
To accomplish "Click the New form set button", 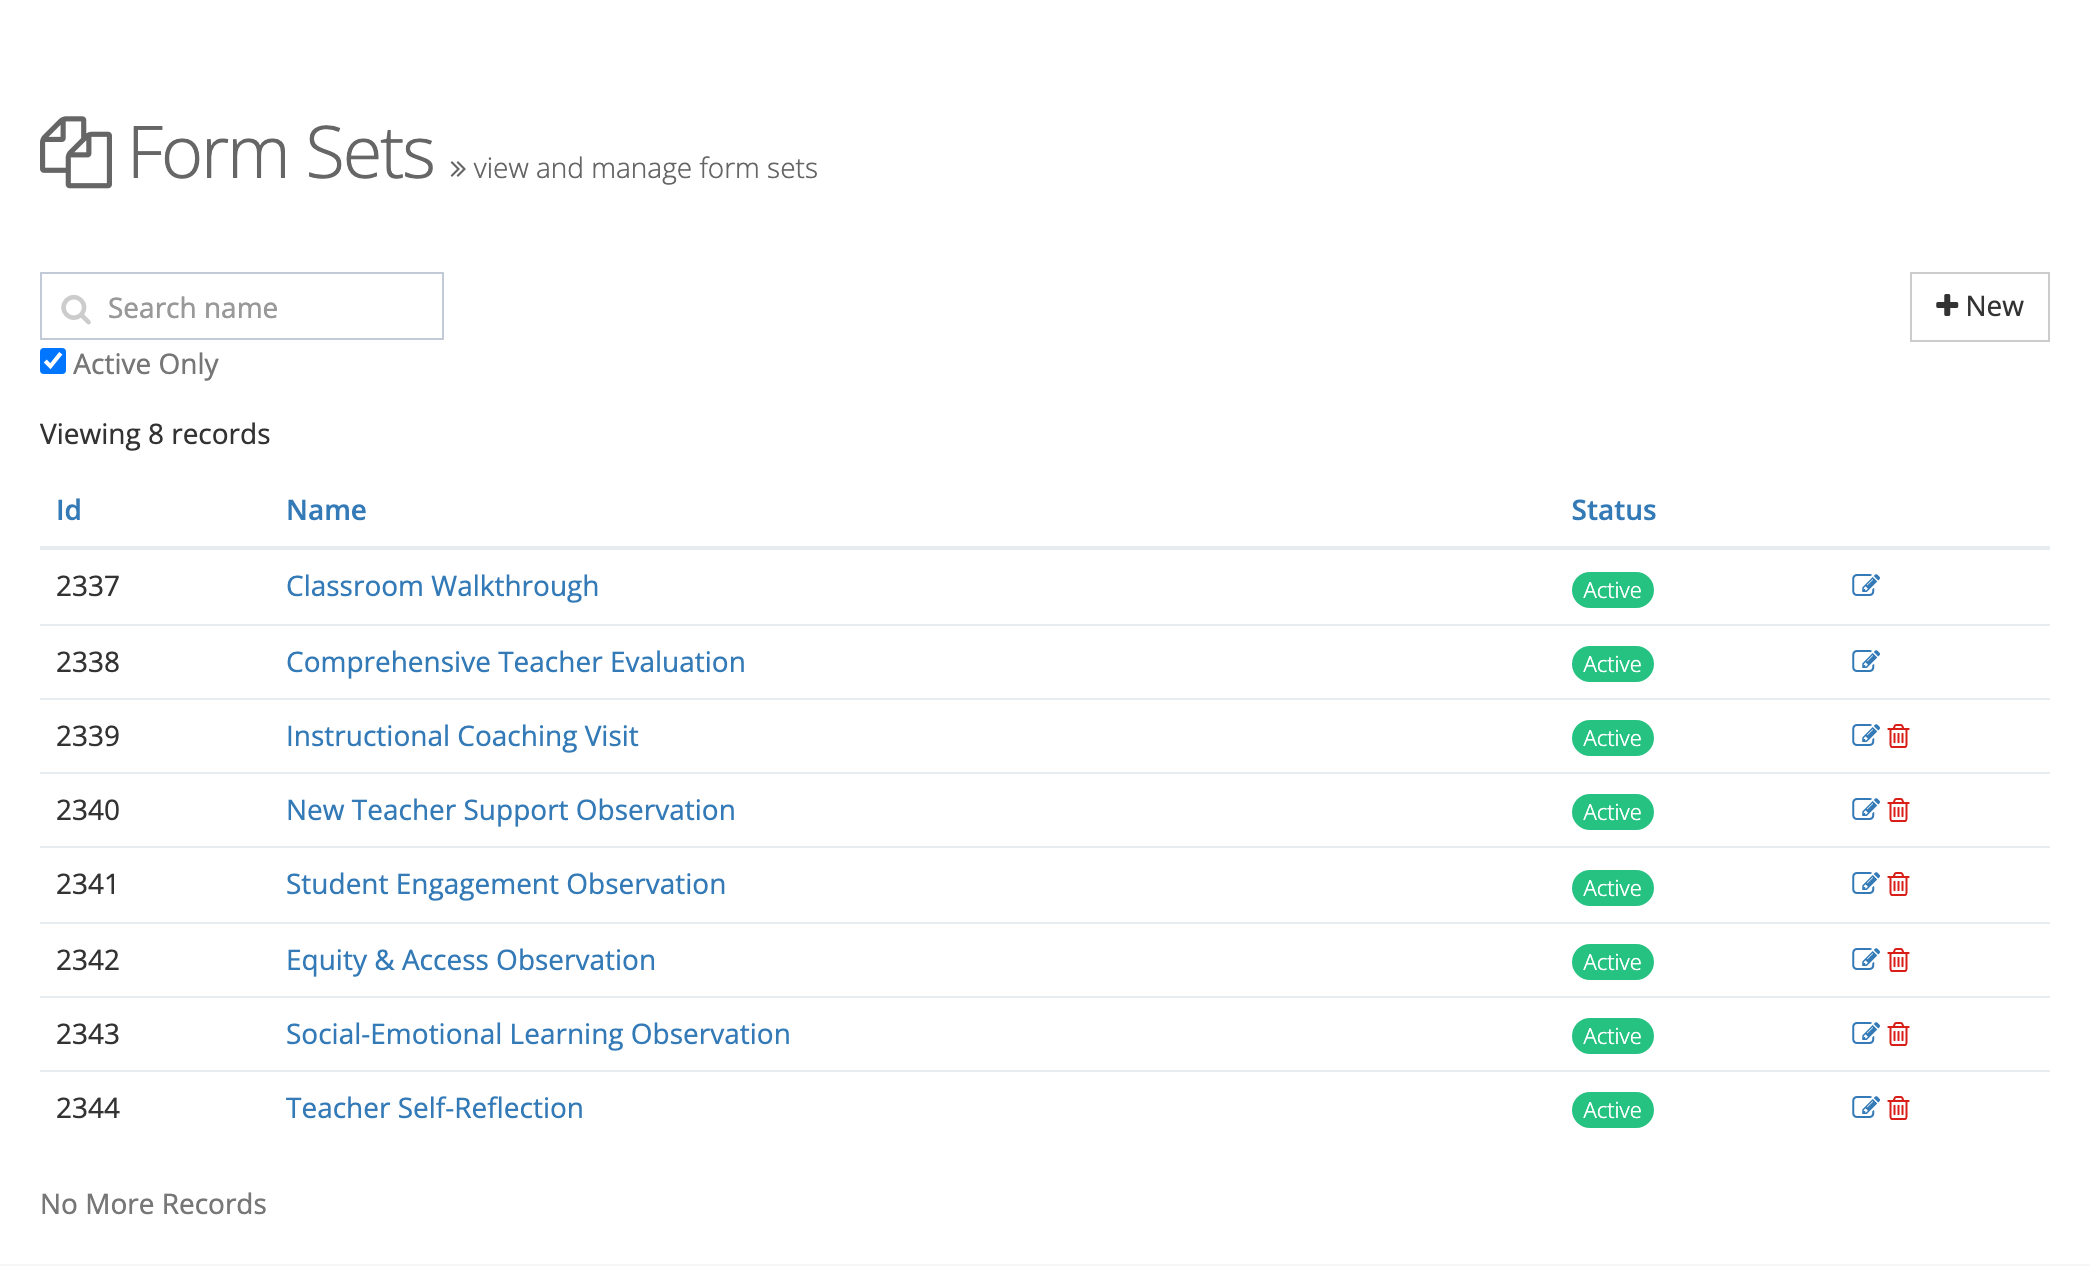I will pos(1979,306).
